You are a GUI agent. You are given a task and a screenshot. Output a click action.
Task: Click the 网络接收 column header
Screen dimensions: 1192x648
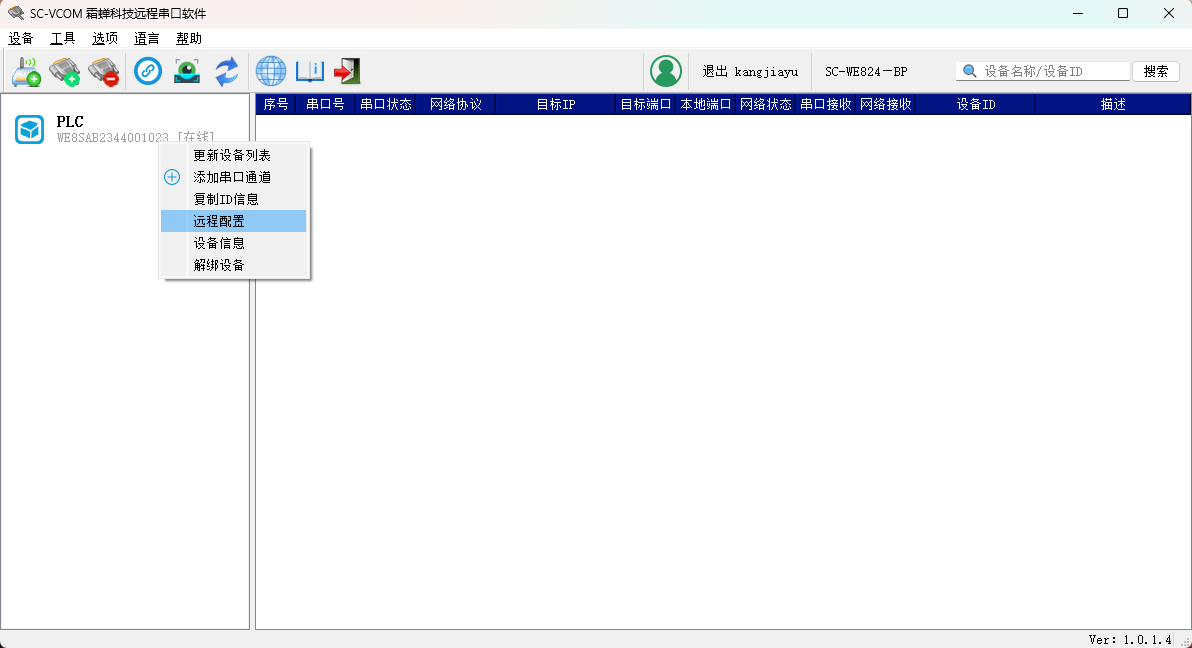(886, 104)
